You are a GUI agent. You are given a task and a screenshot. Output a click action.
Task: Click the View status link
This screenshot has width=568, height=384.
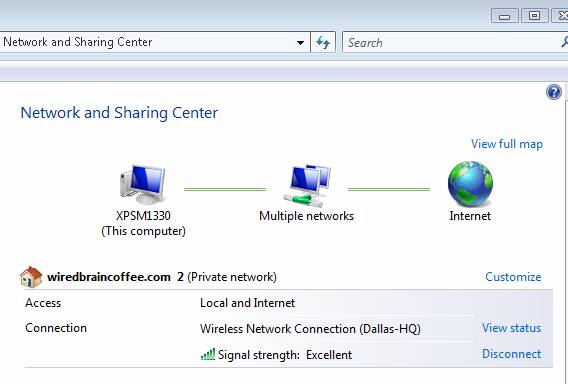tap(511, 328)
